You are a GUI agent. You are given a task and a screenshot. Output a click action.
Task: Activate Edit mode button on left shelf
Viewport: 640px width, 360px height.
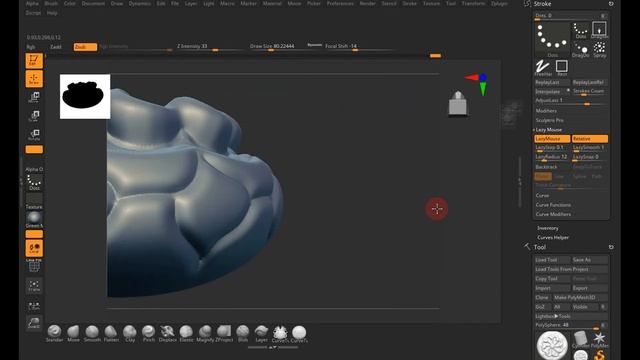click(x=34, y=61)
